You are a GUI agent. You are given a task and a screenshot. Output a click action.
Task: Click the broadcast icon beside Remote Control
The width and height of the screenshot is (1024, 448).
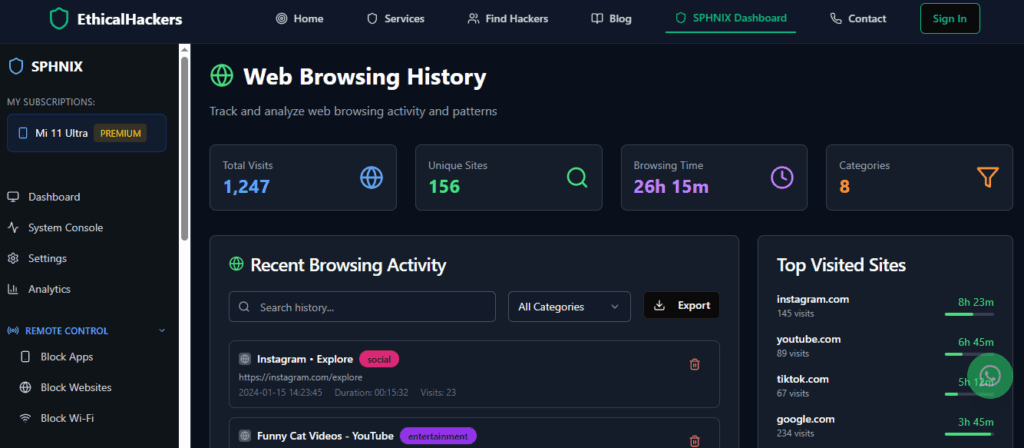point(12,331)
